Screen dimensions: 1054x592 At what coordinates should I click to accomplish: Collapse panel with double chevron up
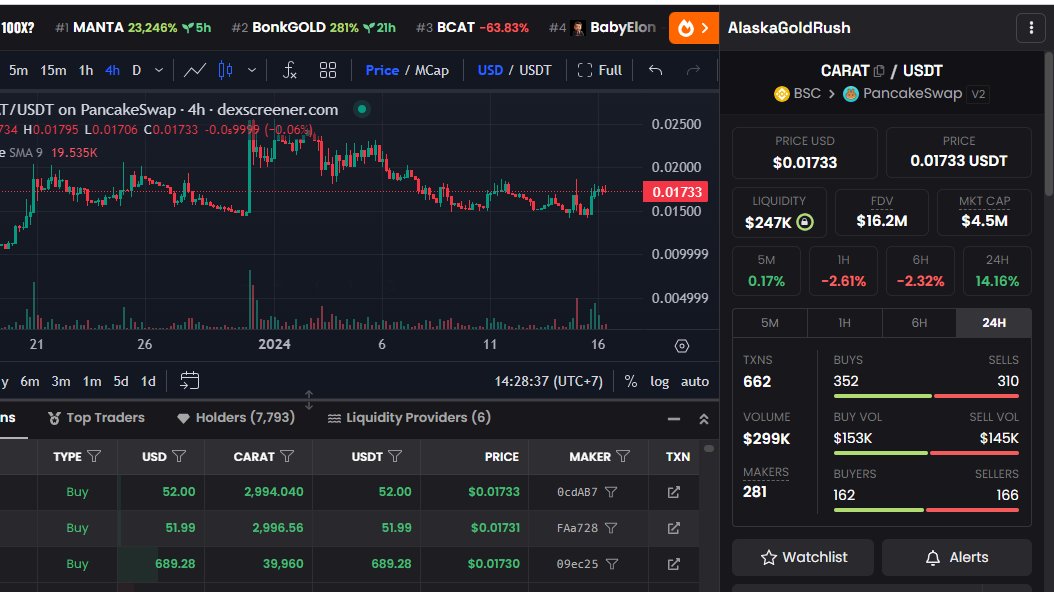(x=704, y=419)
